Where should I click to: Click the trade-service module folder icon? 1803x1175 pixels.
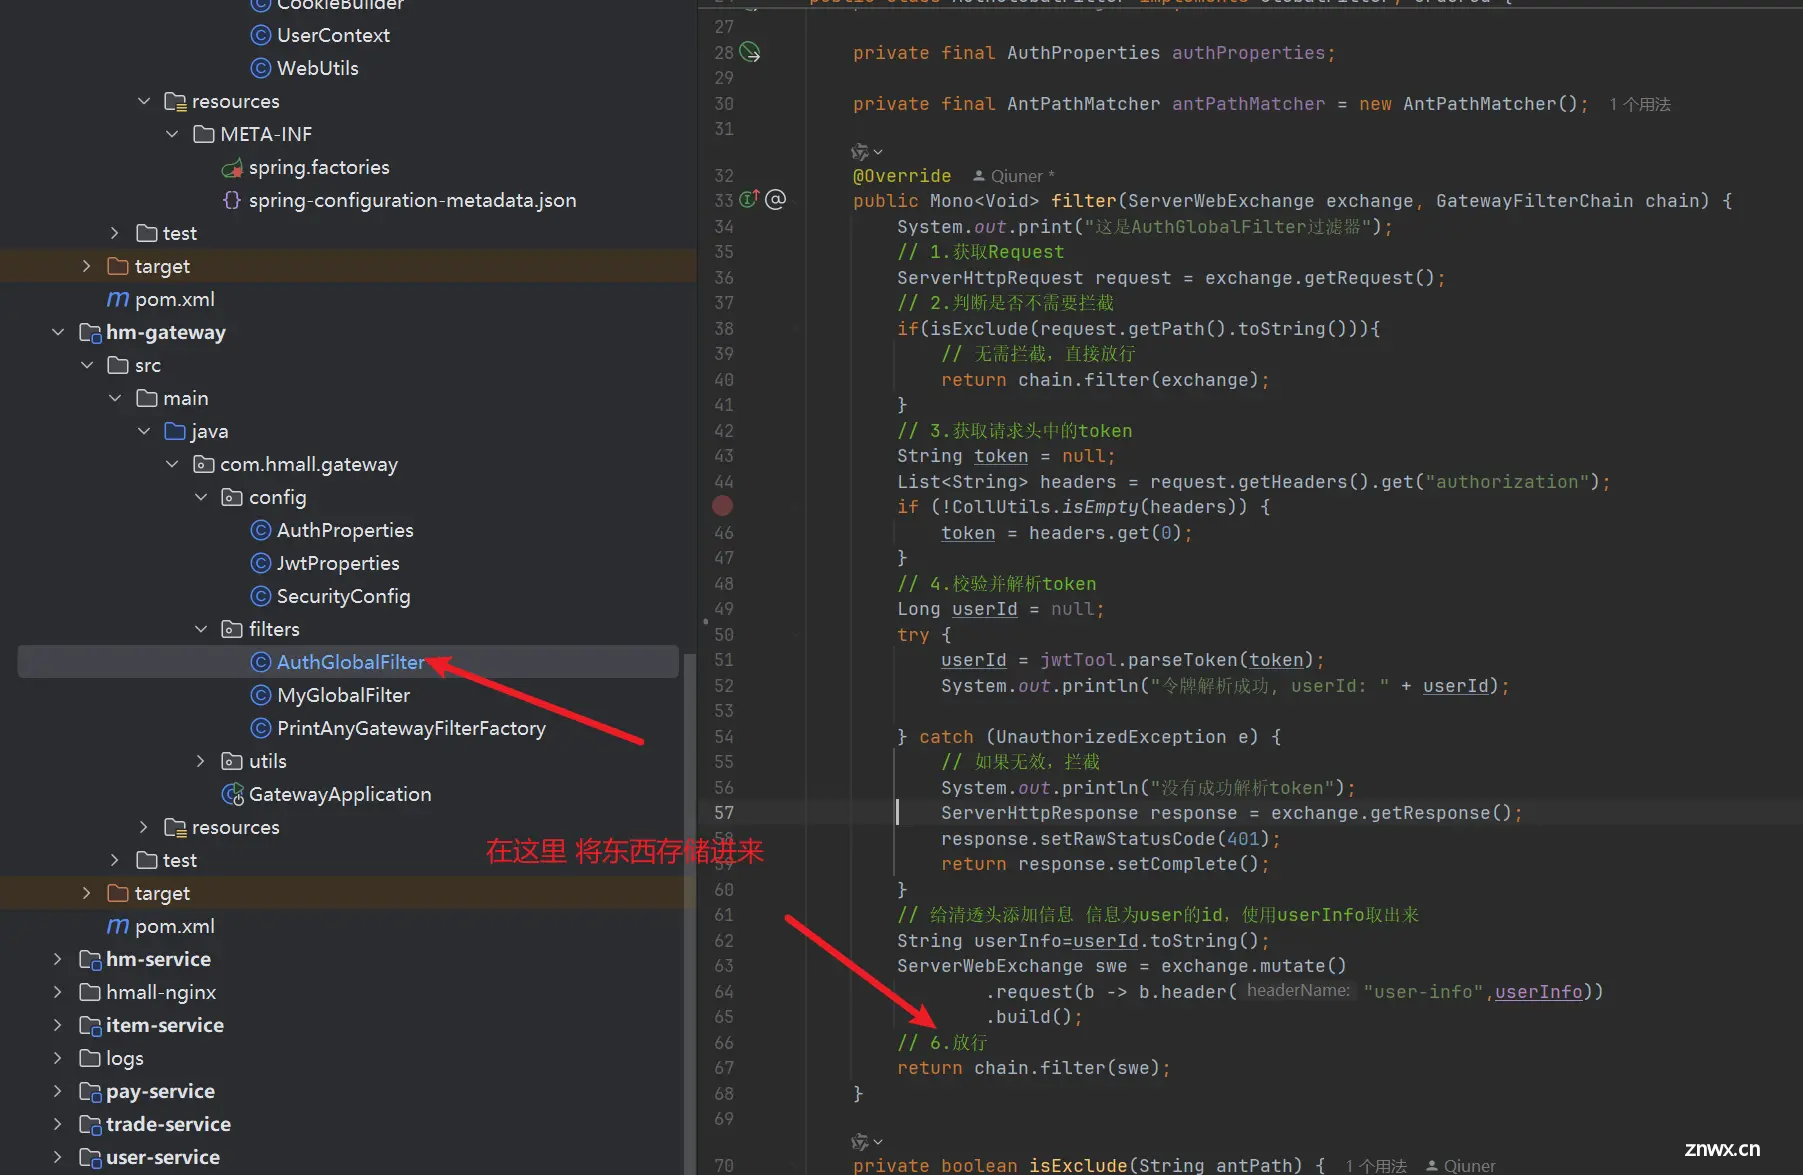pos(90,1124)
